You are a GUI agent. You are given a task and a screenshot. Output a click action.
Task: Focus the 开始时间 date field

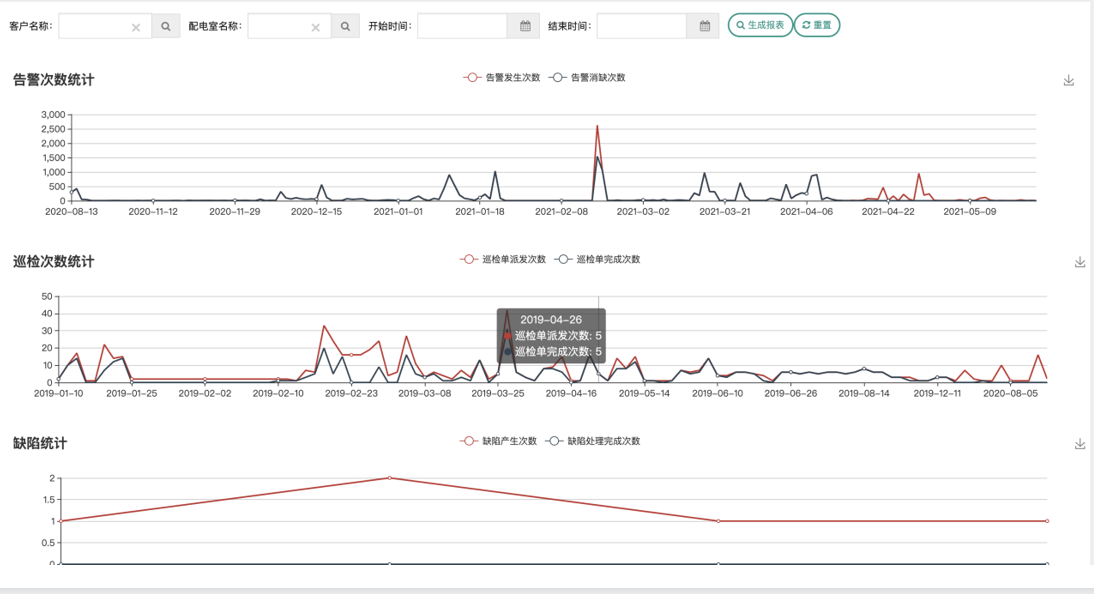click(462, 27)
